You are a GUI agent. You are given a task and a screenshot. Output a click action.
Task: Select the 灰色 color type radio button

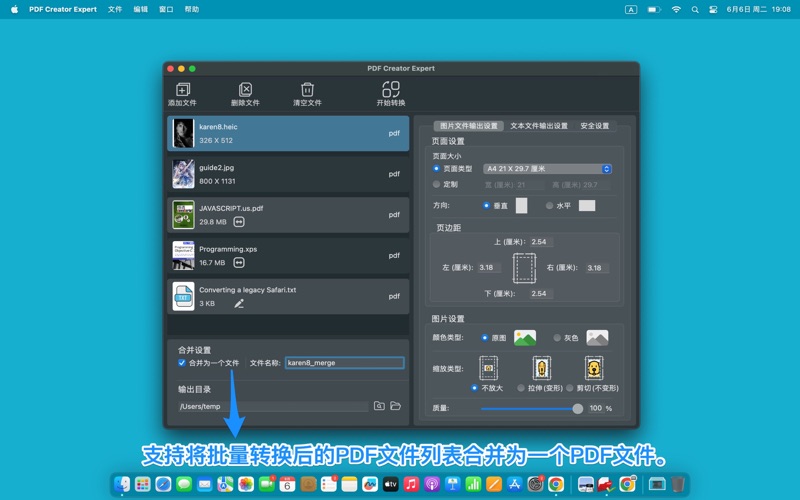(557, 338)
